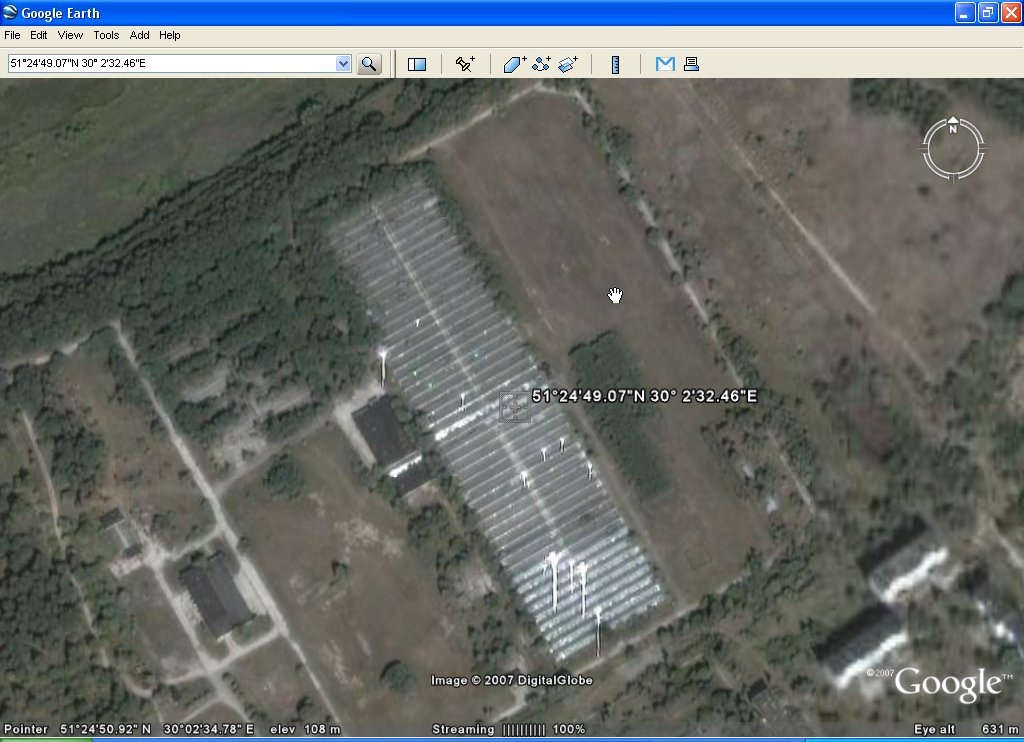Click the Email envelope icon
The height and width of the screenshot is (742, 1024).
[665, 64]
